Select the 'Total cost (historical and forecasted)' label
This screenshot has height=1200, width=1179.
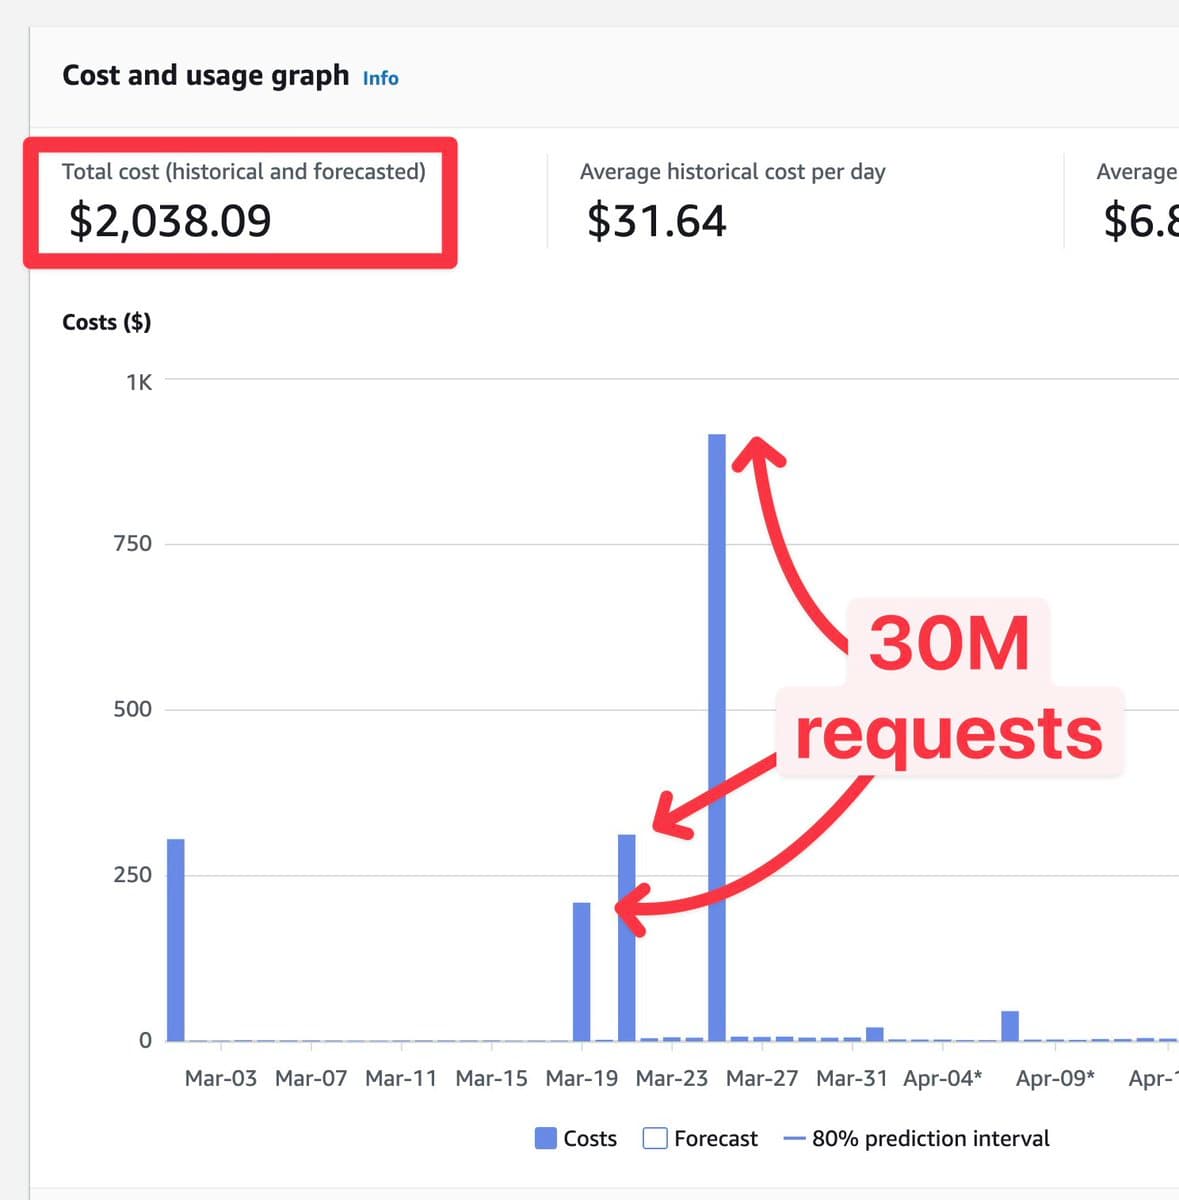[x=244, y=172]
